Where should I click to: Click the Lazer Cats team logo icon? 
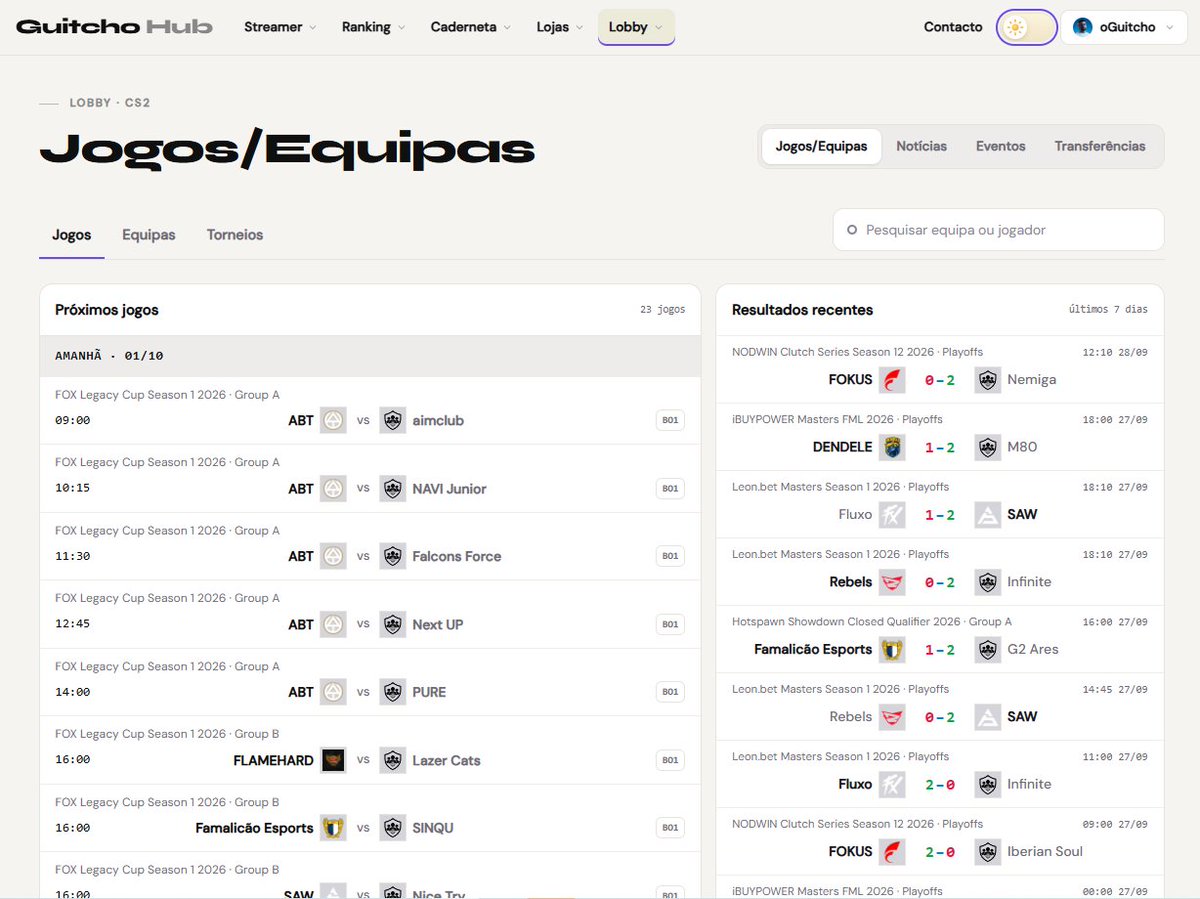click(393, 760)
